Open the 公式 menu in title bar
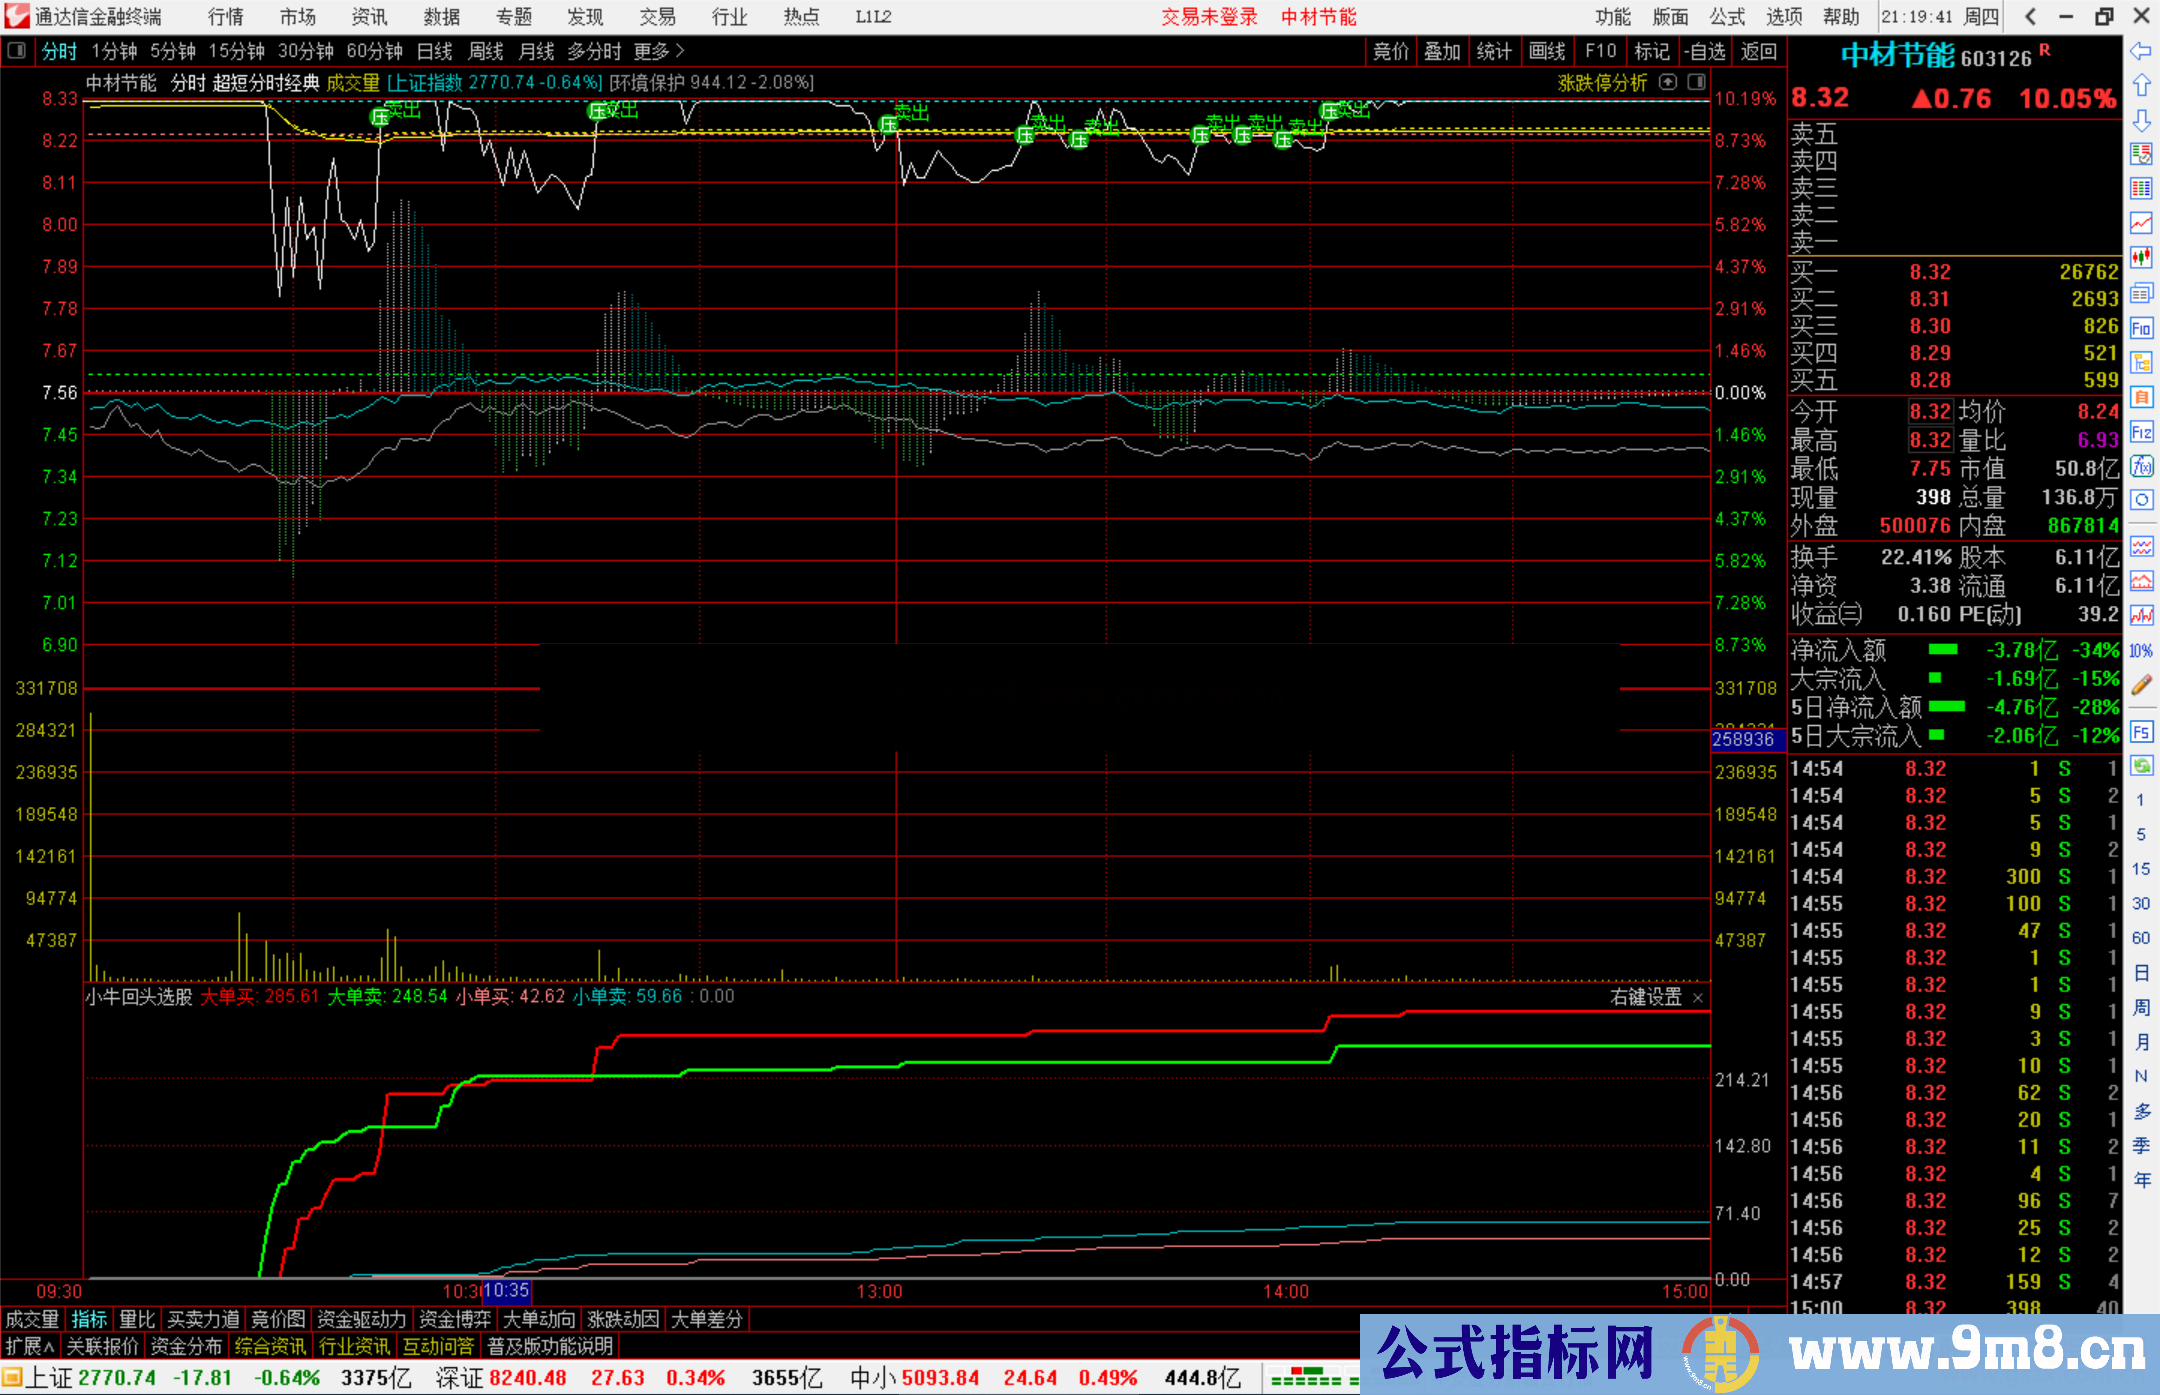Screen dimensions: 2160x1395 coord(1726,16)
